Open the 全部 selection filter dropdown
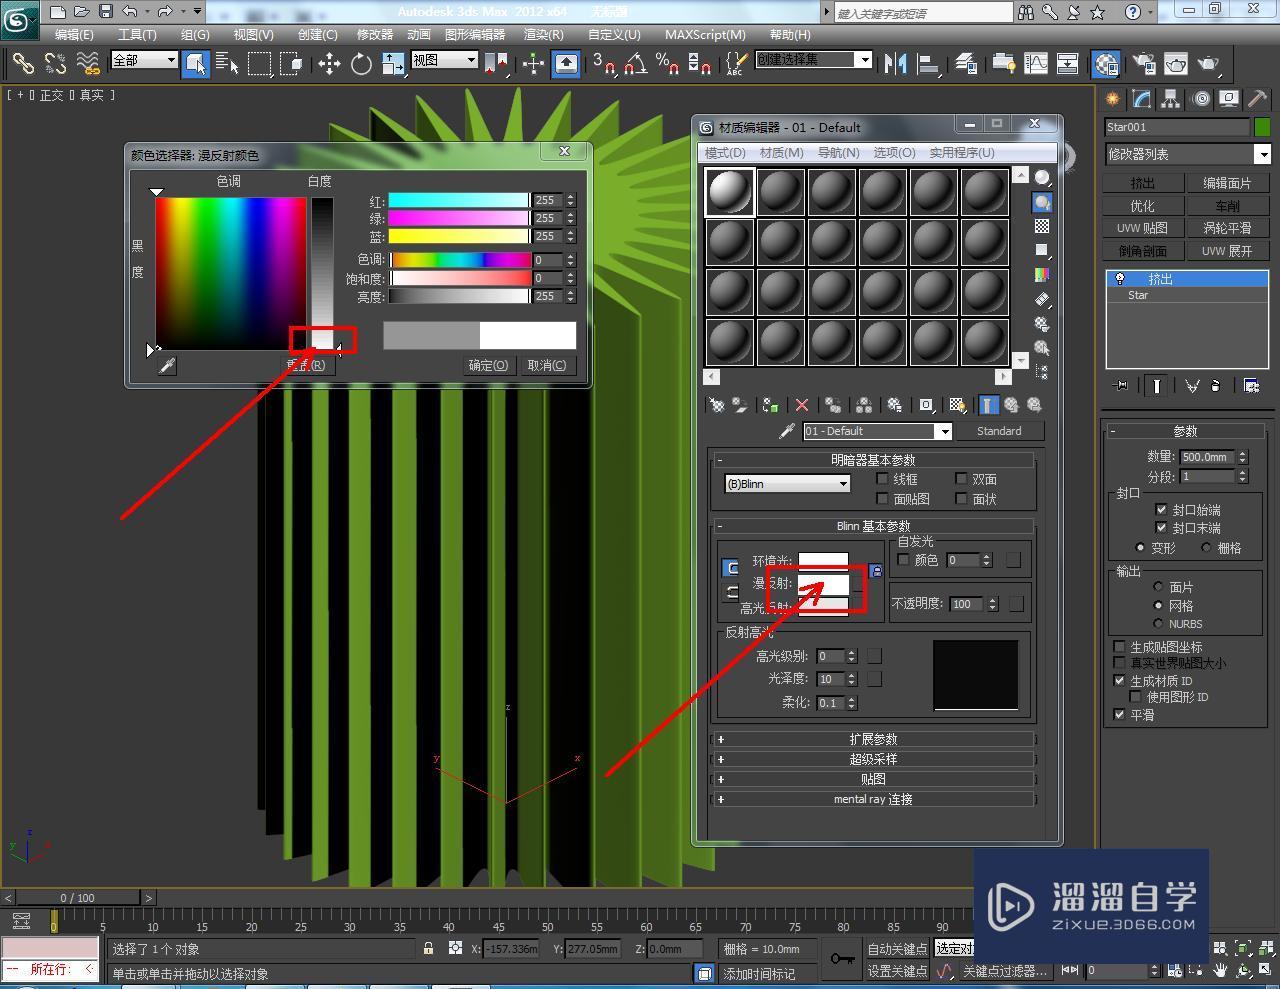 tap(144, 60)
